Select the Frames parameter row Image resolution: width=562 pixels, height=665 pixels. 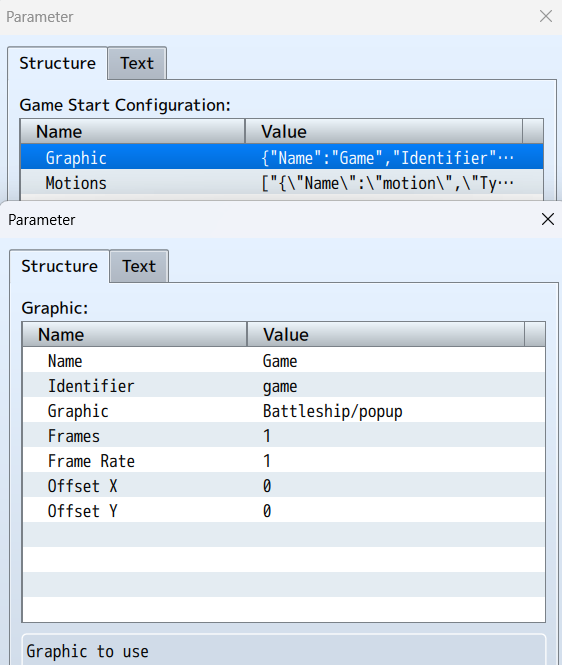[x=284, y=435]
